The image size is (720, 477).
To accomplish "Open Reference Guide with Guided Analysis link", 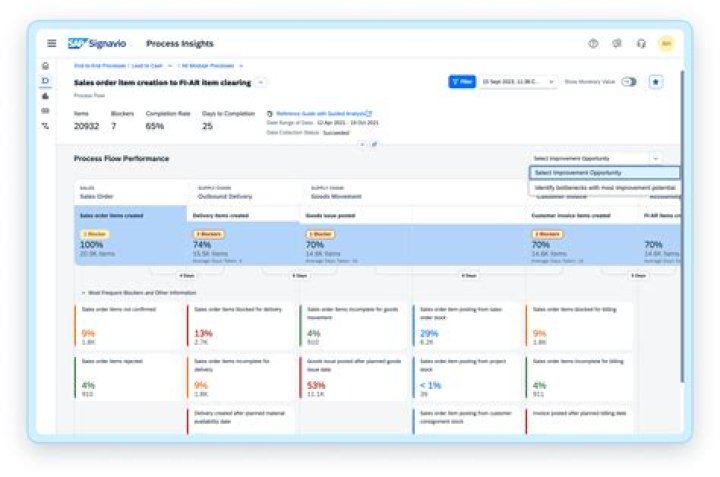I will click(324, 113).
